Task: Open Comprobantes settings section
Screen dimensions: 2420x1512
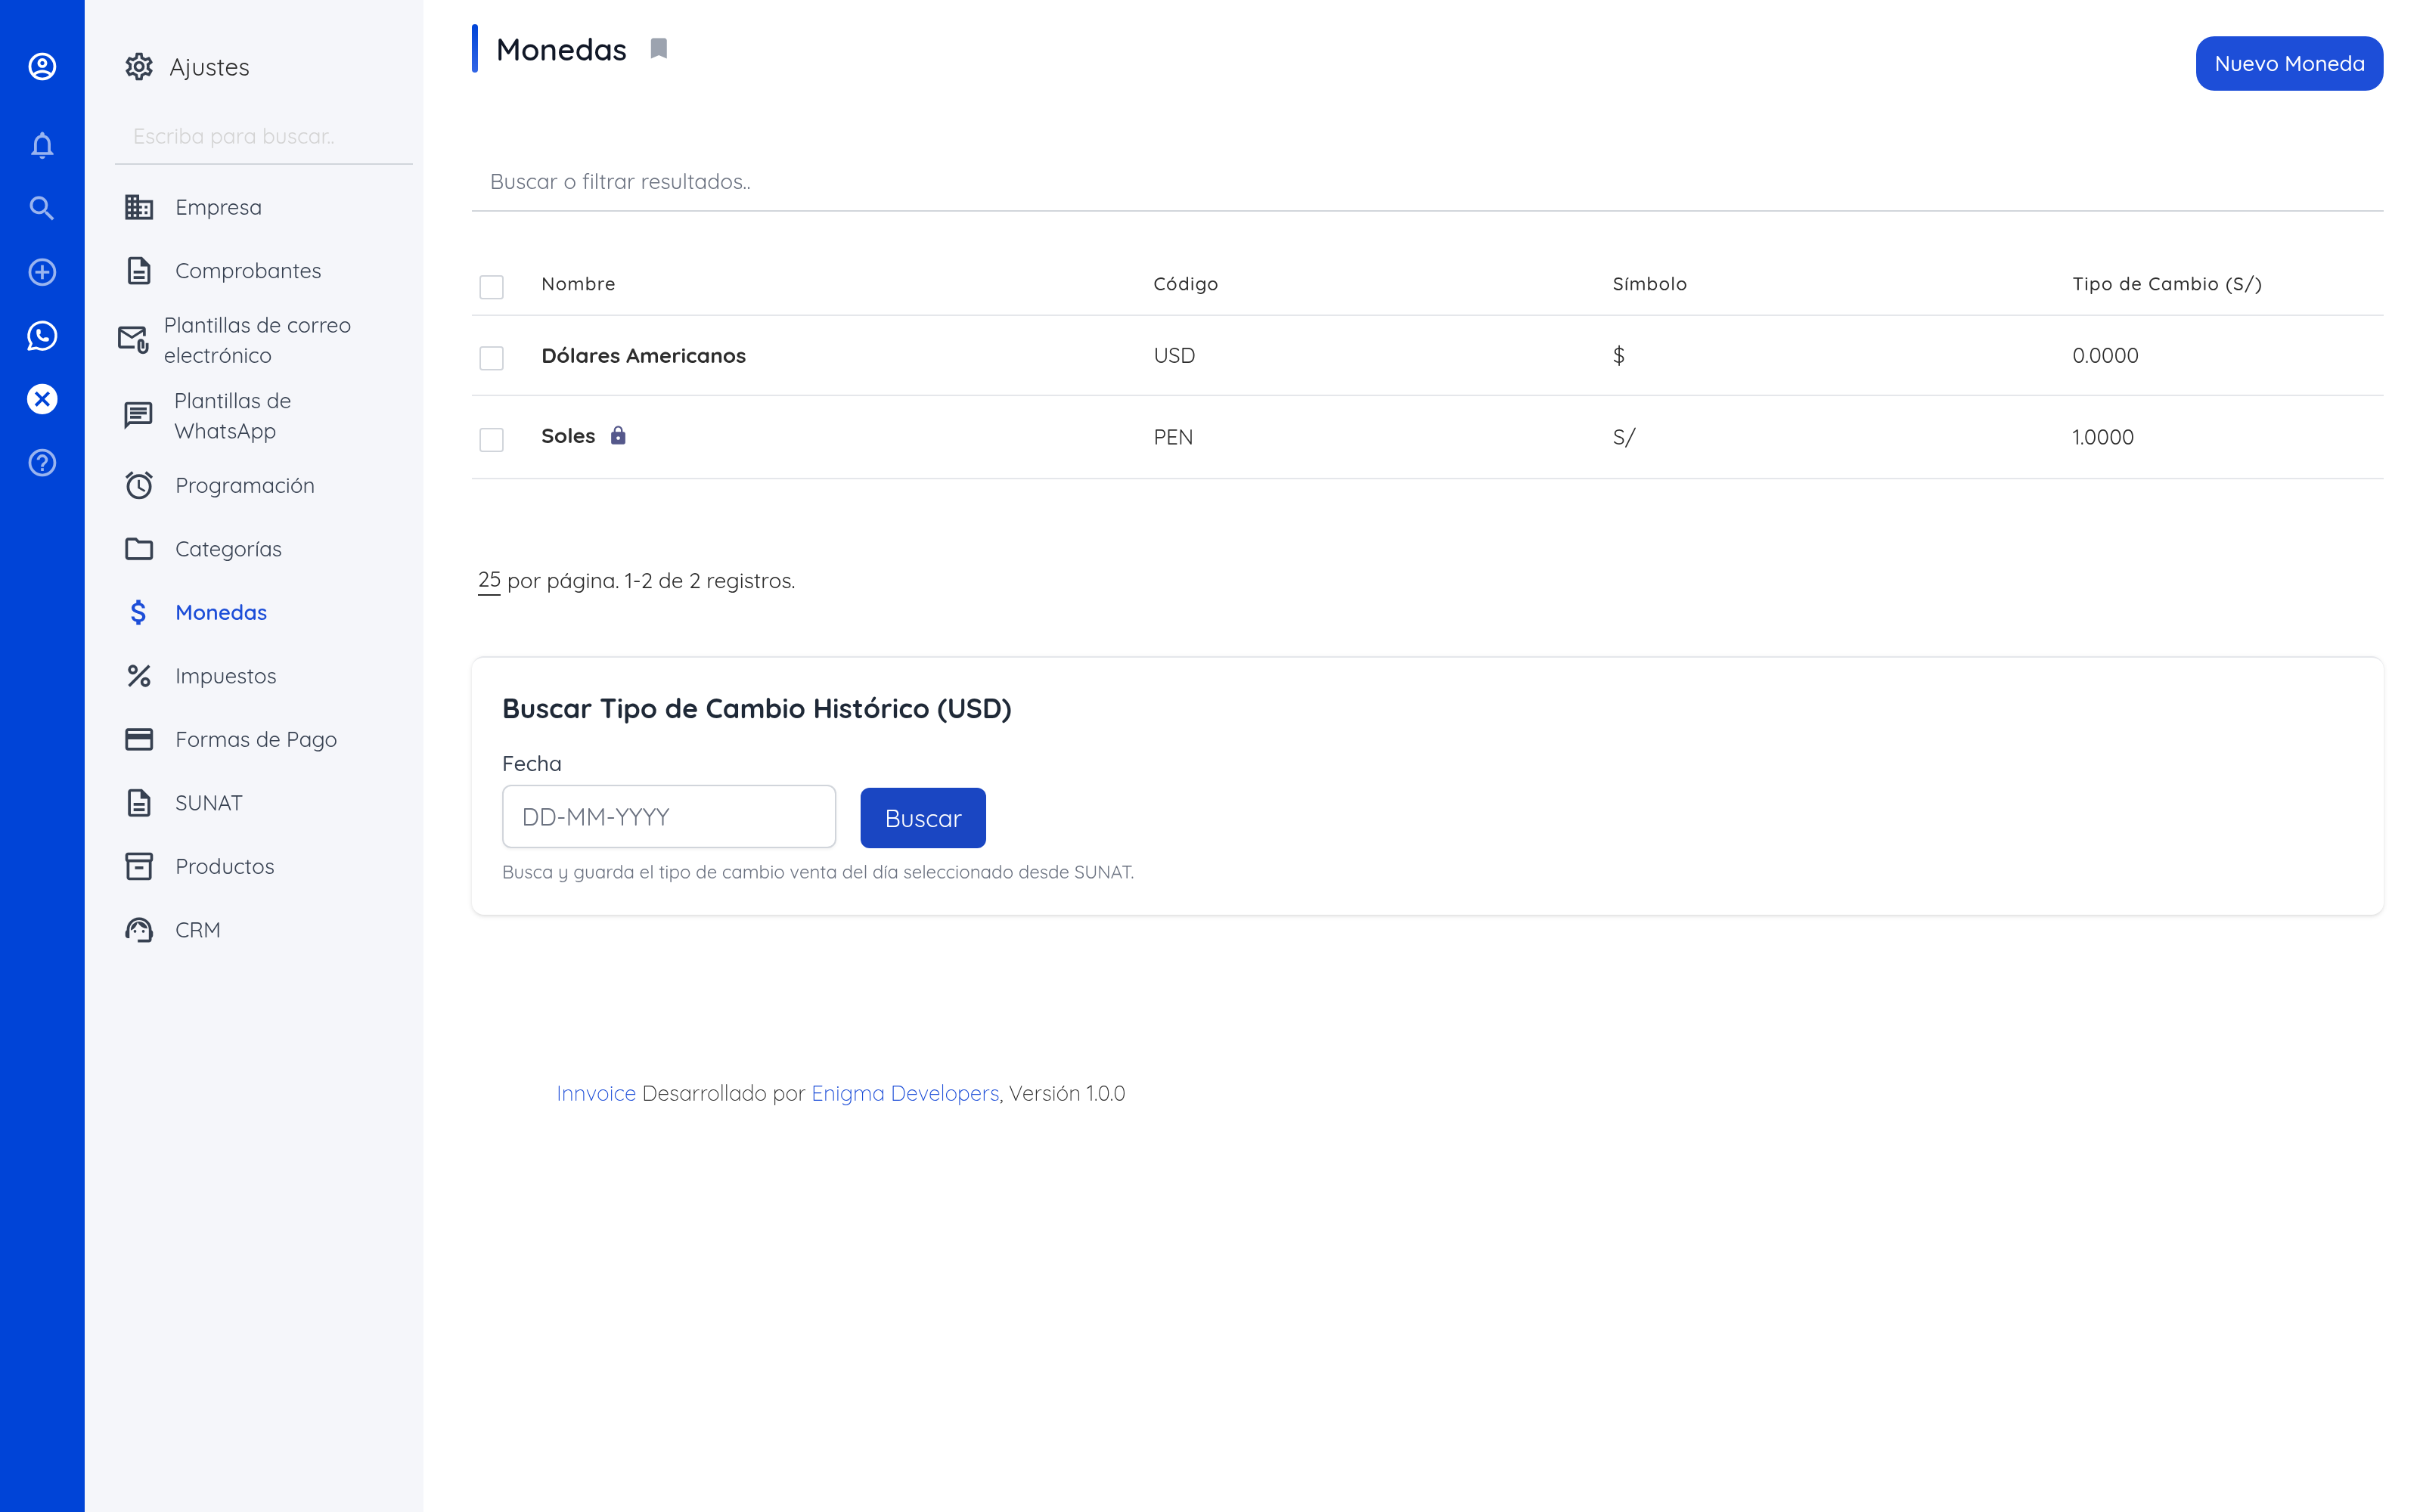Action: coord(248,271)
